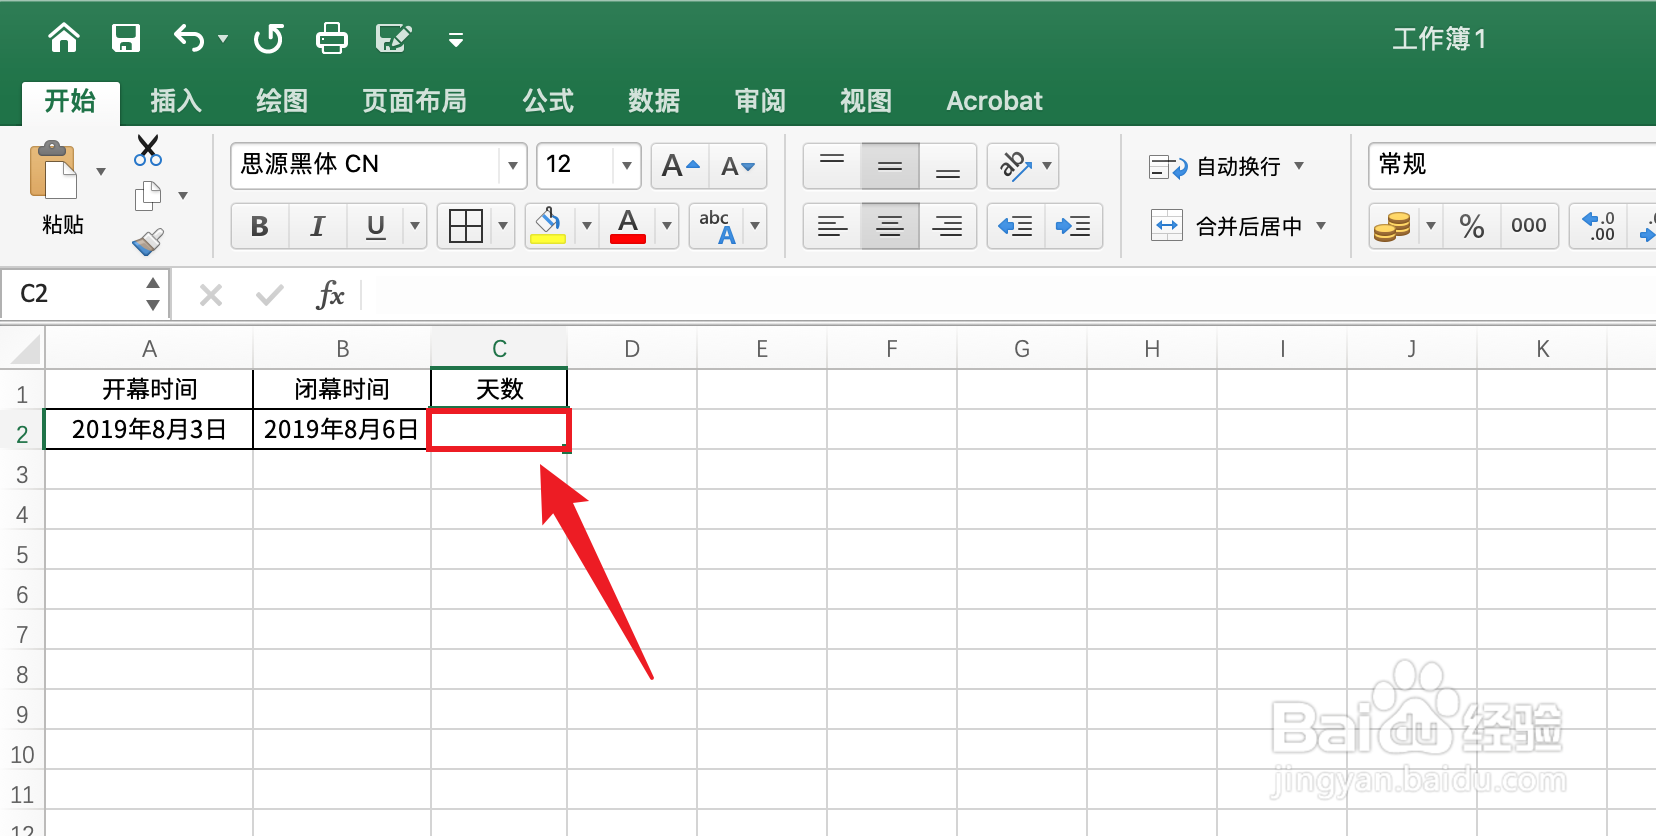
Task: Open the text orientation tool
Action: 1016,166
